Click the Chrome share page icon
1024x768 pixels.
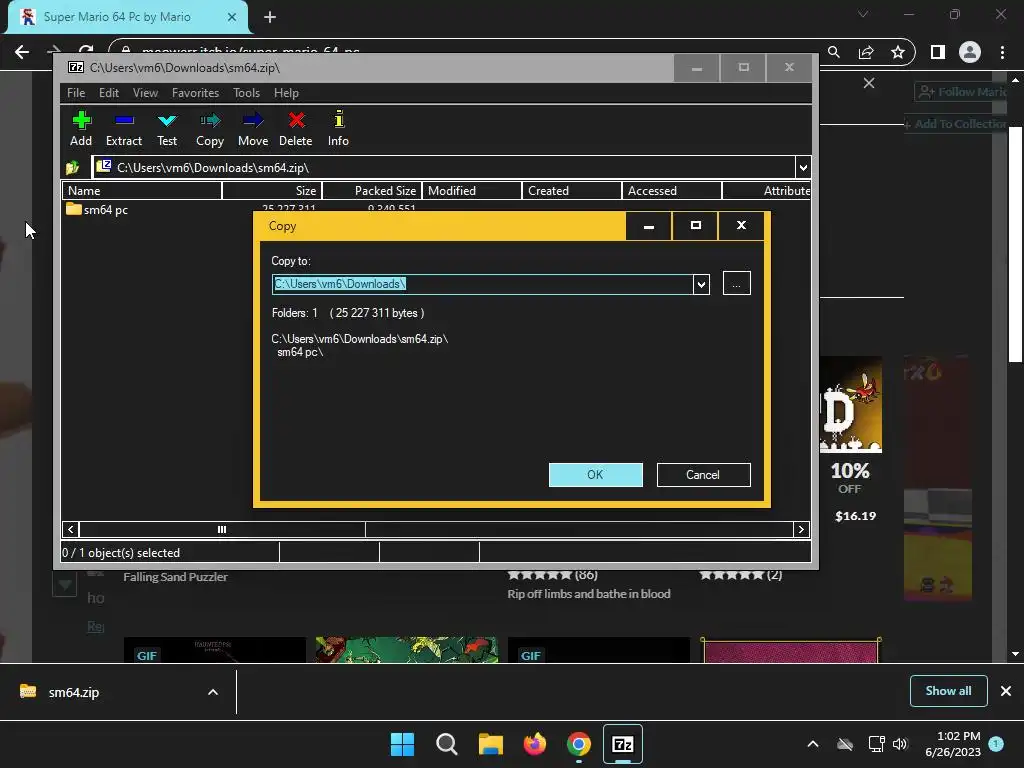866,52
